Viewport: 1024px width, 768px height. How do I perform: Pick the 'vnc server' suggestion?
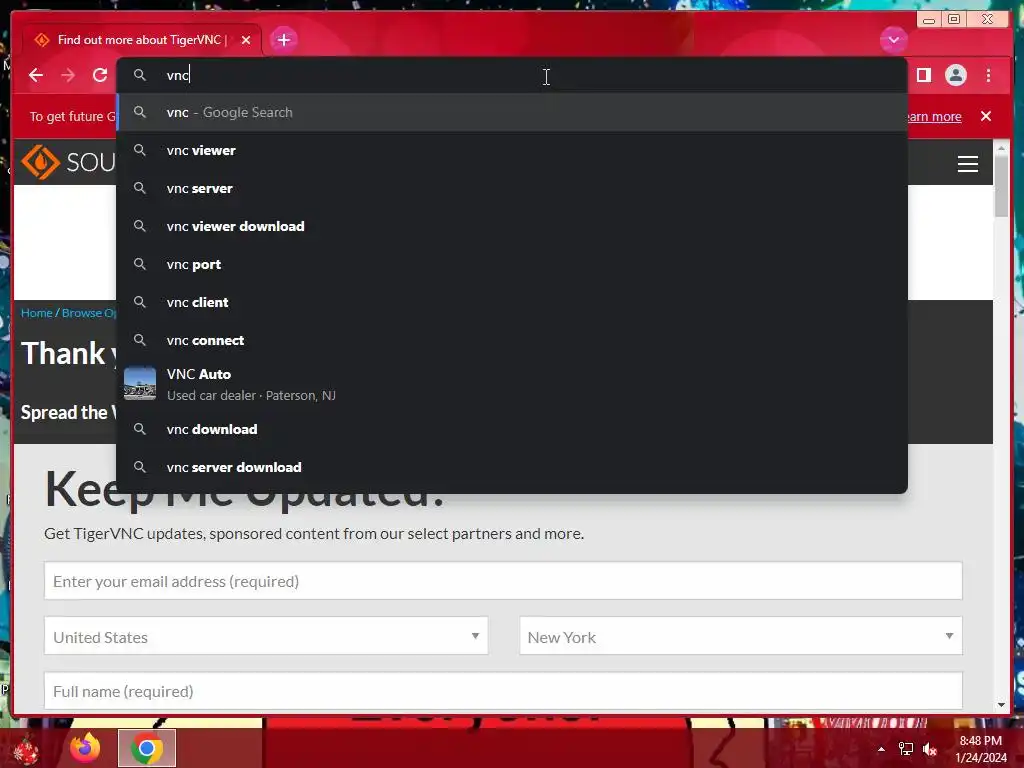pos(512,188)
